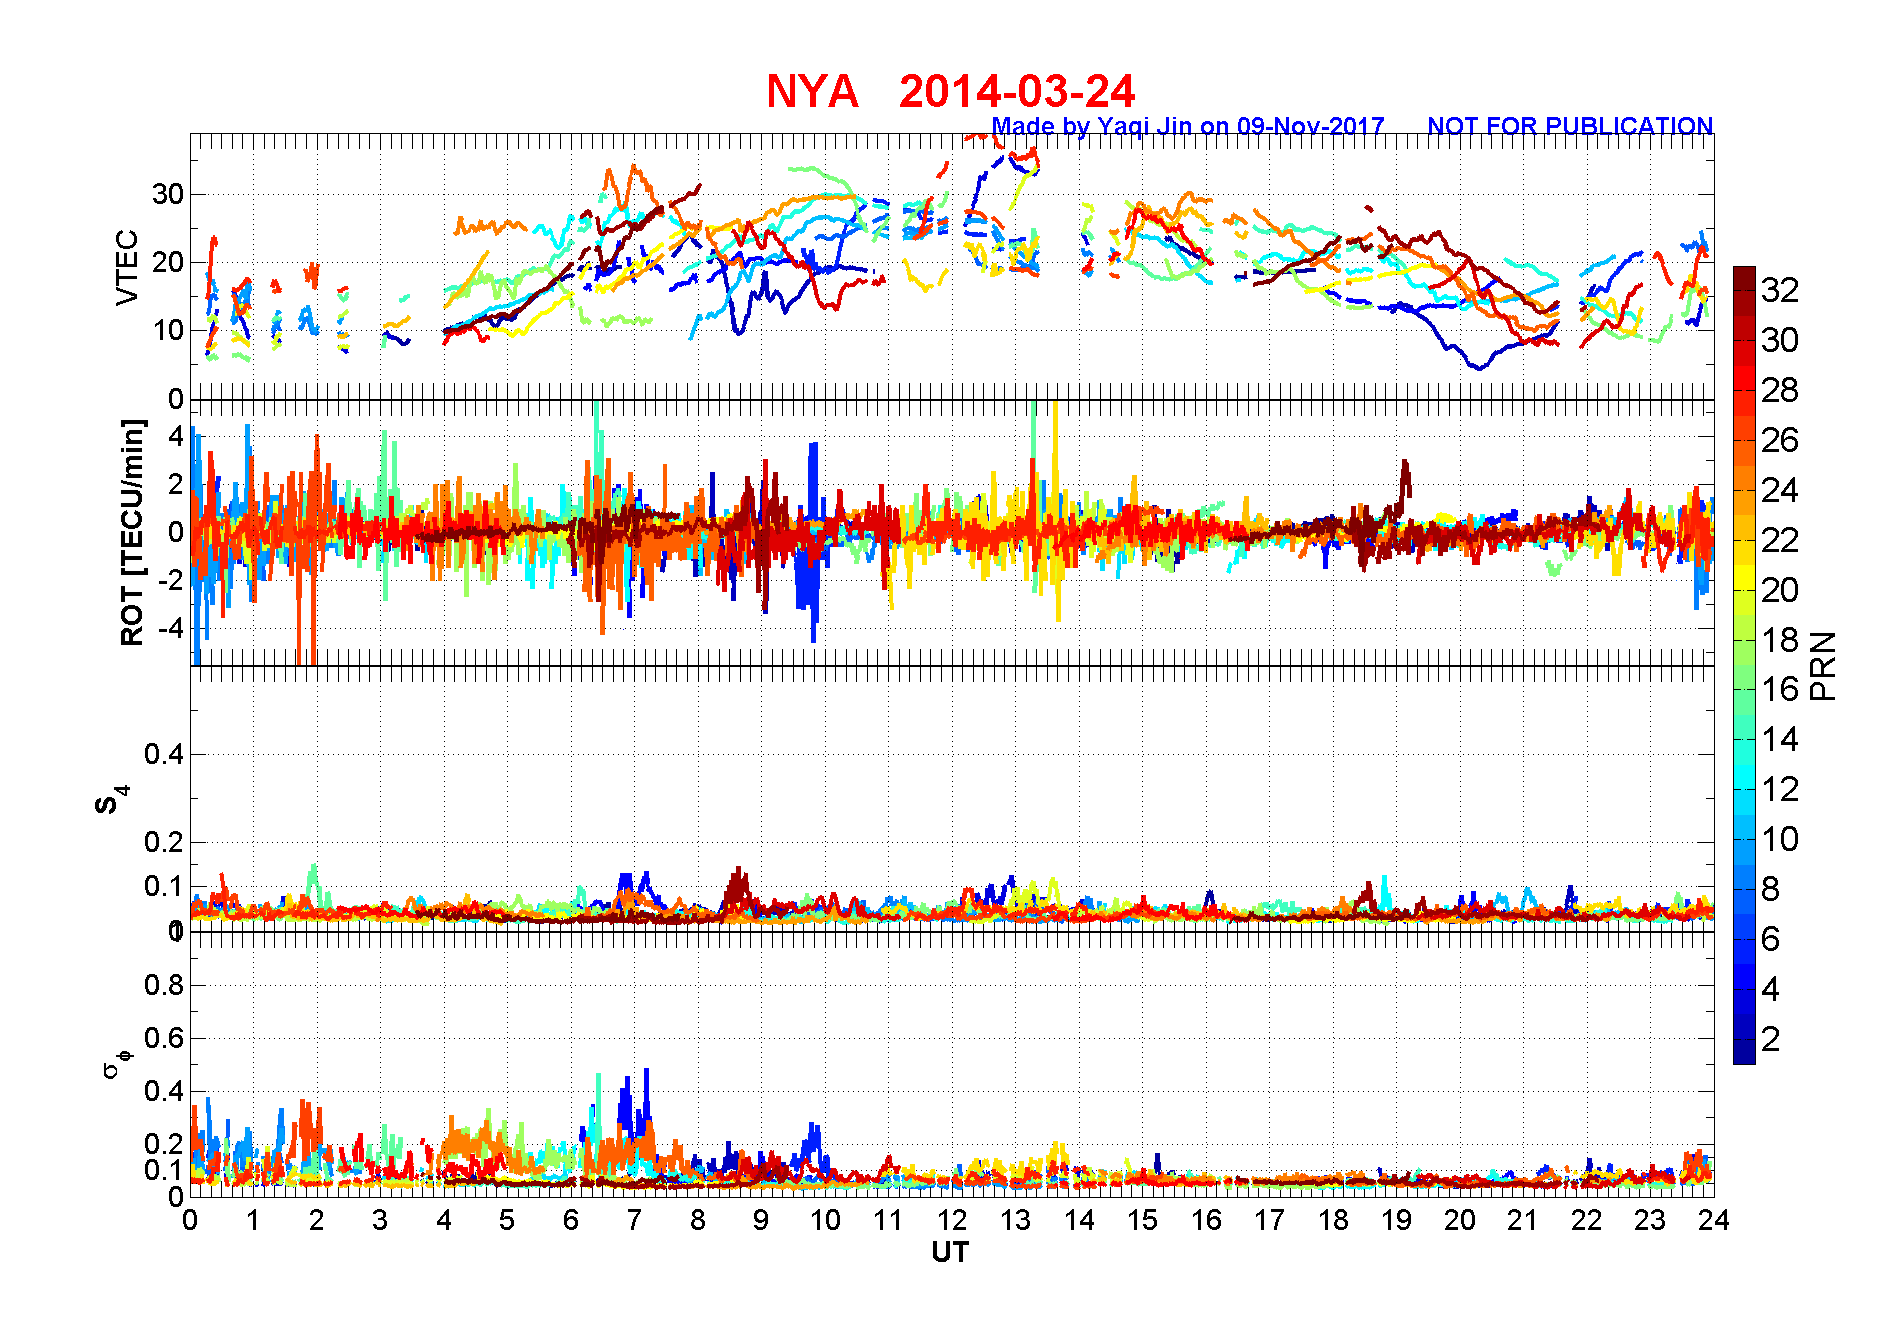Click x-axis tick label "3" on UT axis
This screenshot has height=1330, width=1904.
click(x=380, y=1220)
